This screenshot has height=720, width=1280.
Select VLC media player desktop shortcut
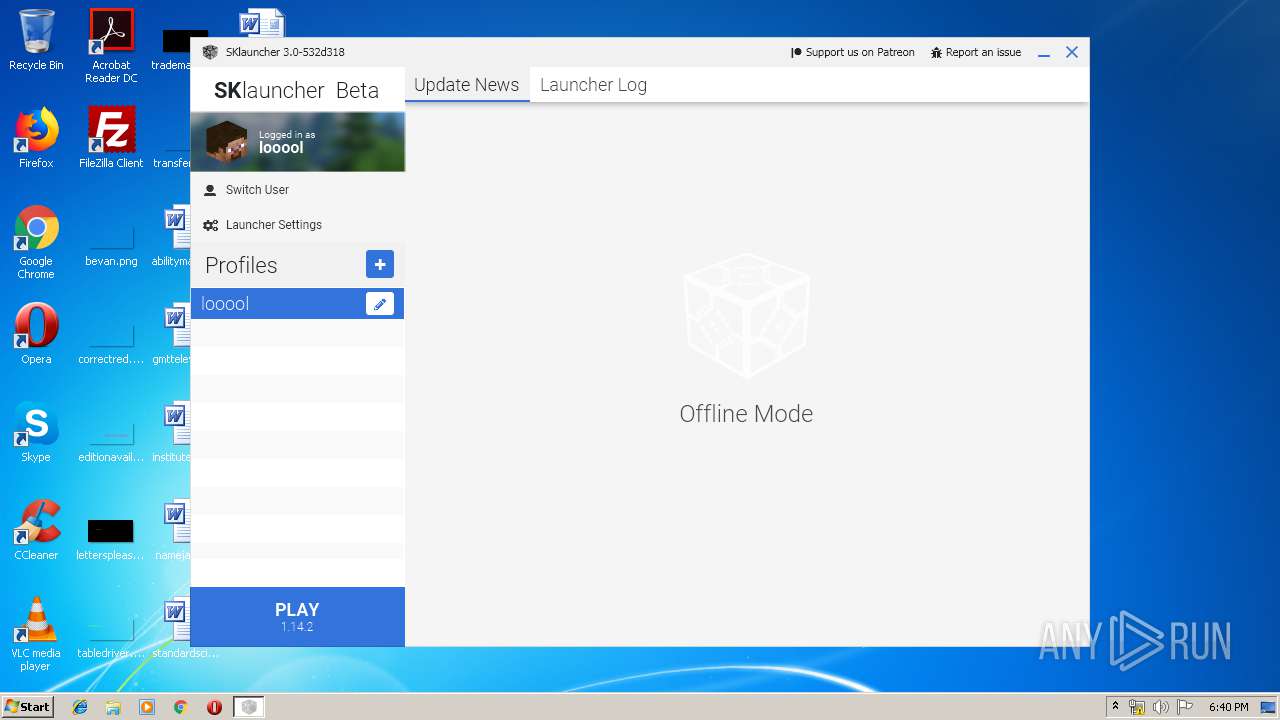[36, 634]
